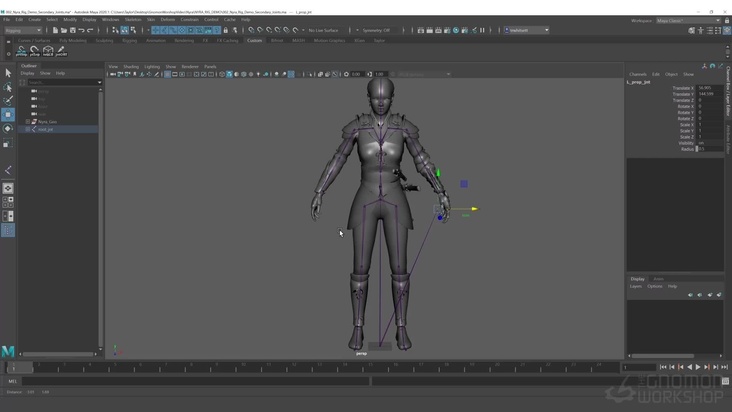732x412 pixels.
Task: Open Channels menu in Channel Box
Action: (638, 74)
